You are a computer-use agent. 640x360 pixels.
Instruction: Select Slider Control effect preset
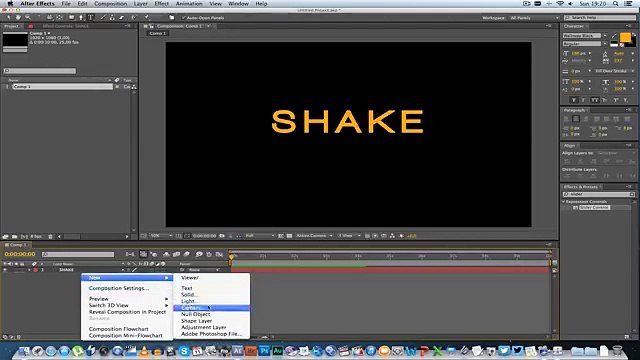(x=594, y=208)
